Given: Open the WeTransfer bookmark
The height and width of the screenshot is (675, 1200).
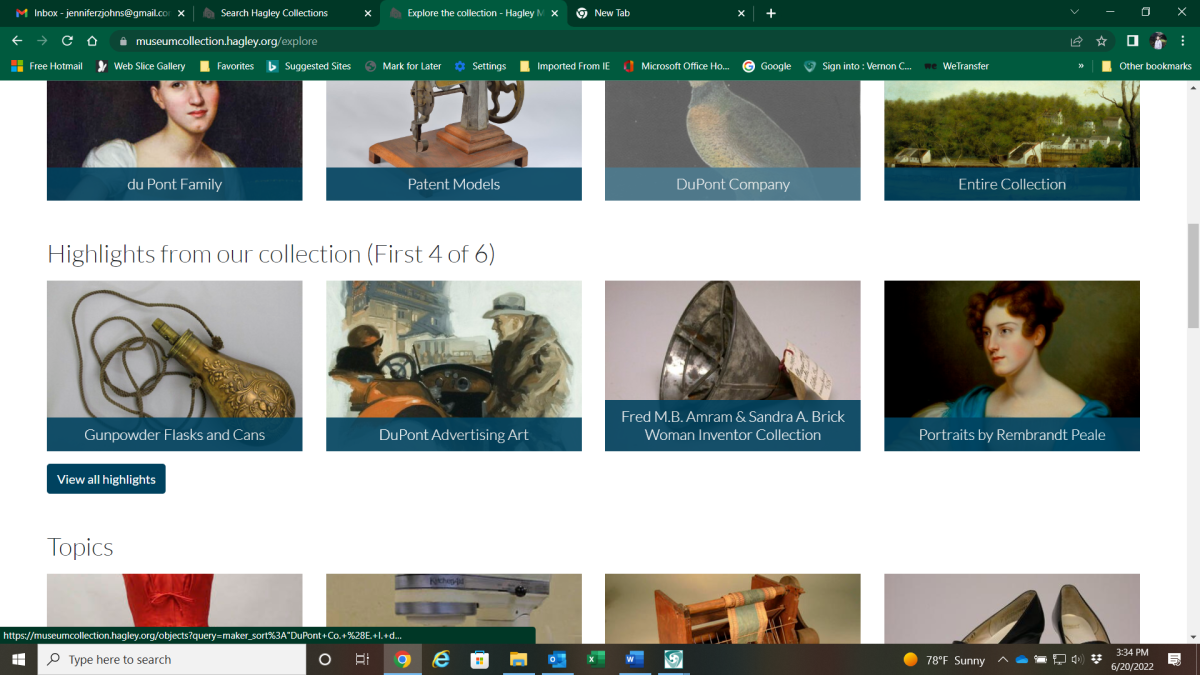Looking at the screenshot, I should click(957, 66).
